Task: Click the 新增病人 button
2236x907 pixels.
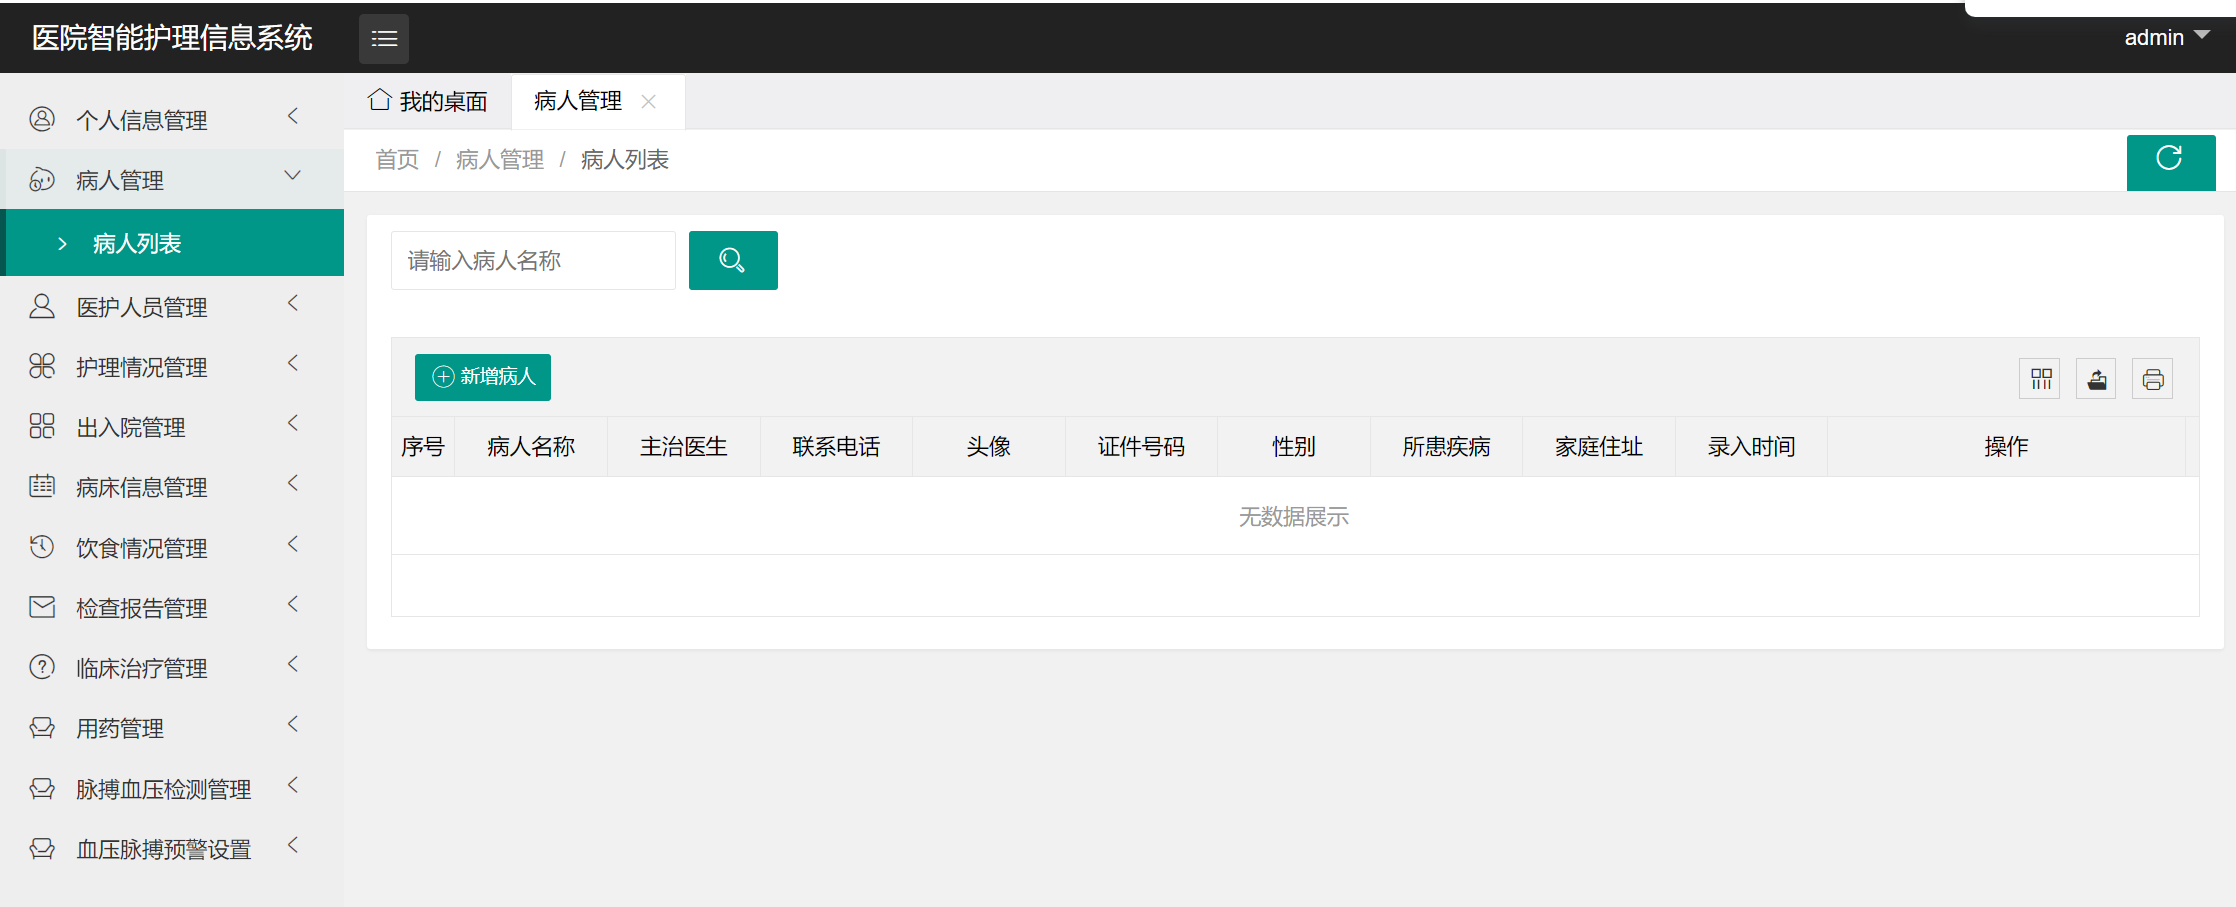Action: point(483,377)
